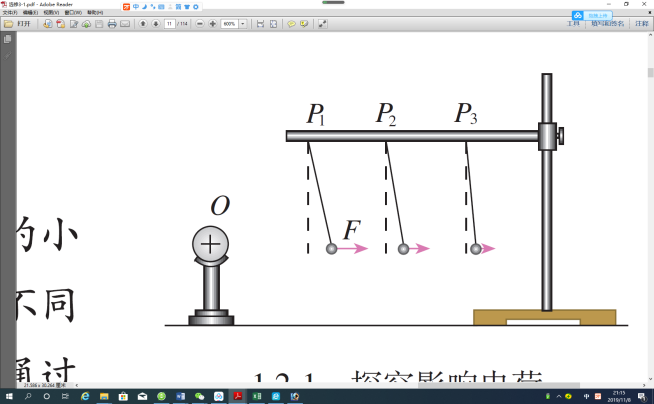Add a sticky note comment icon

pyautogui.click(x=291, y=24)
